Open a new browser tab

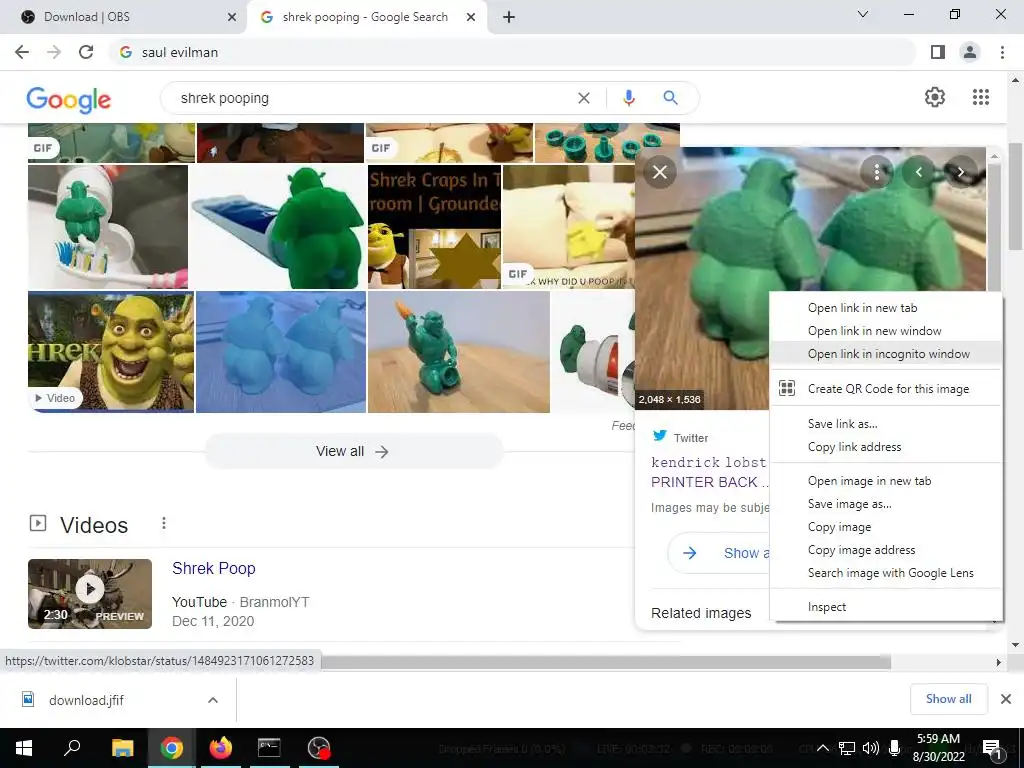(x=509, y=17)
